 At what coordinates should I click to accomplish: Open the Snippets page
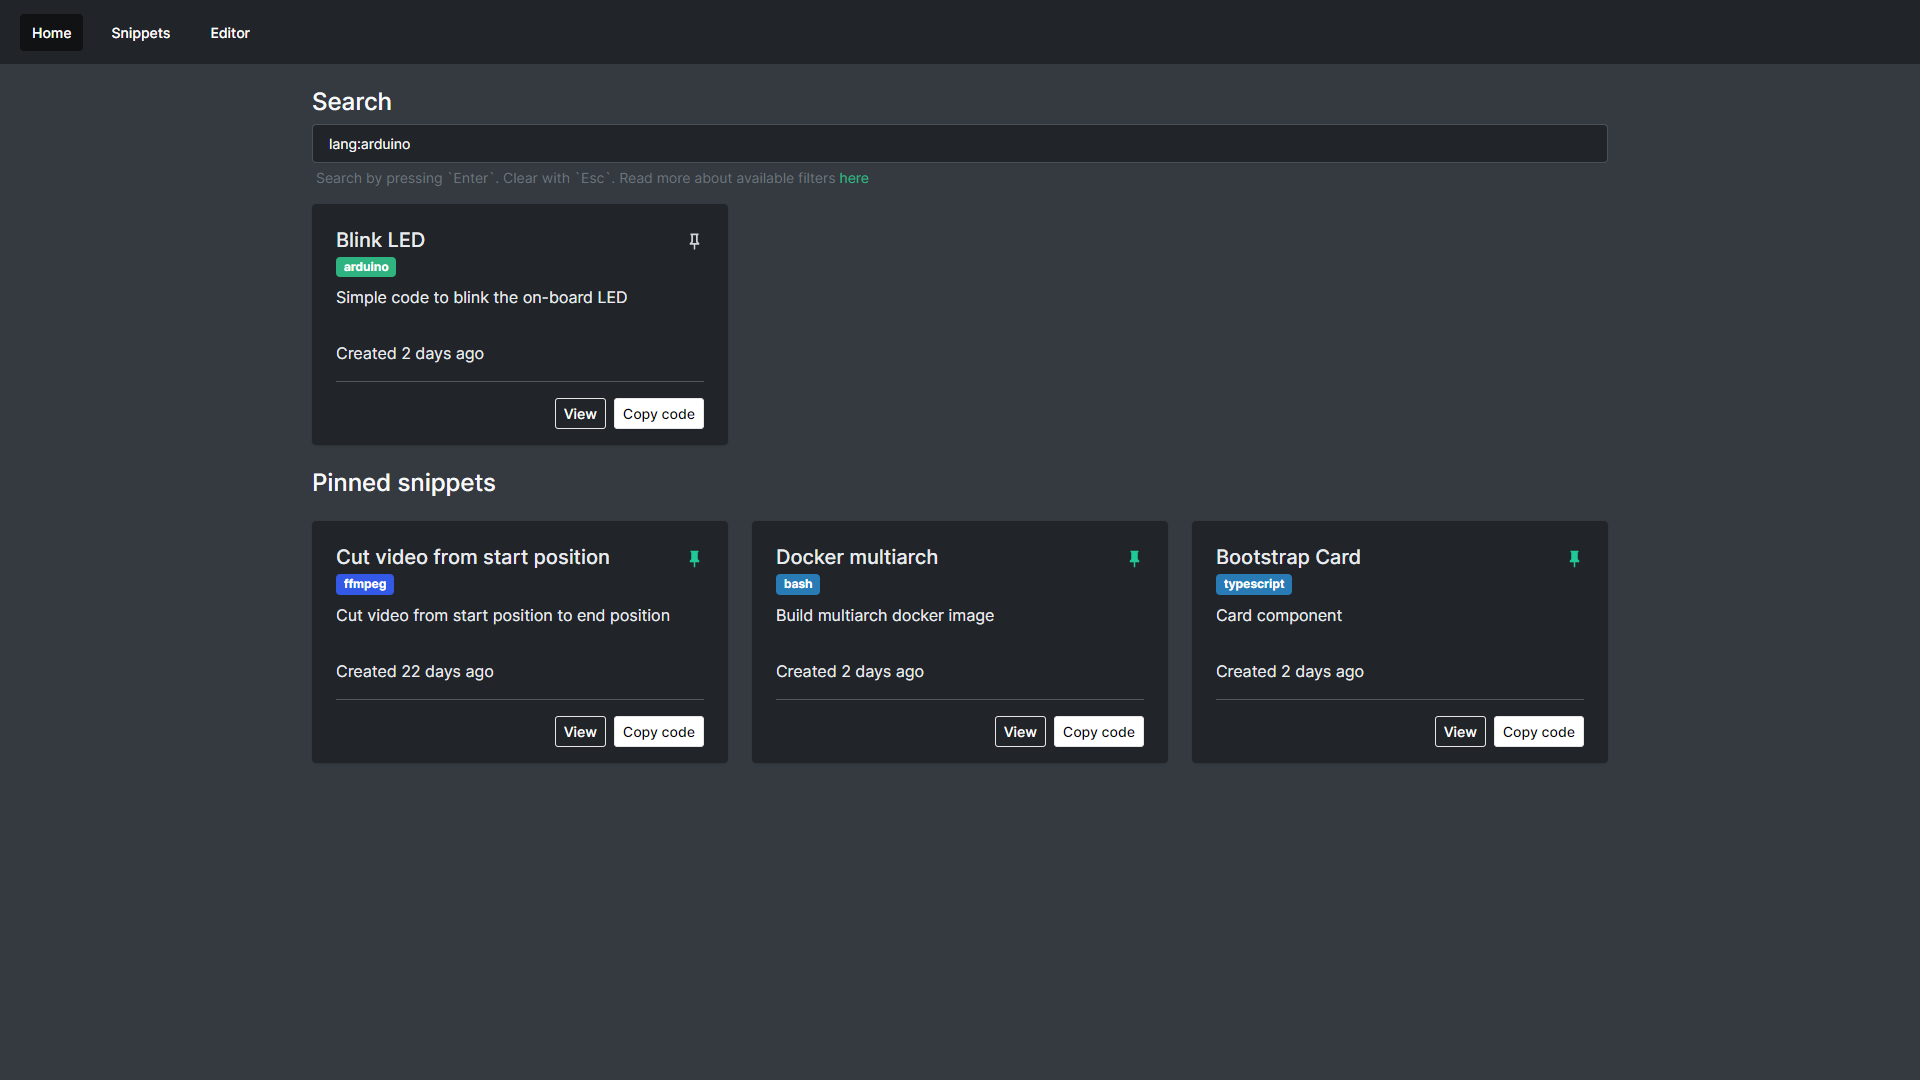[140, 32]
